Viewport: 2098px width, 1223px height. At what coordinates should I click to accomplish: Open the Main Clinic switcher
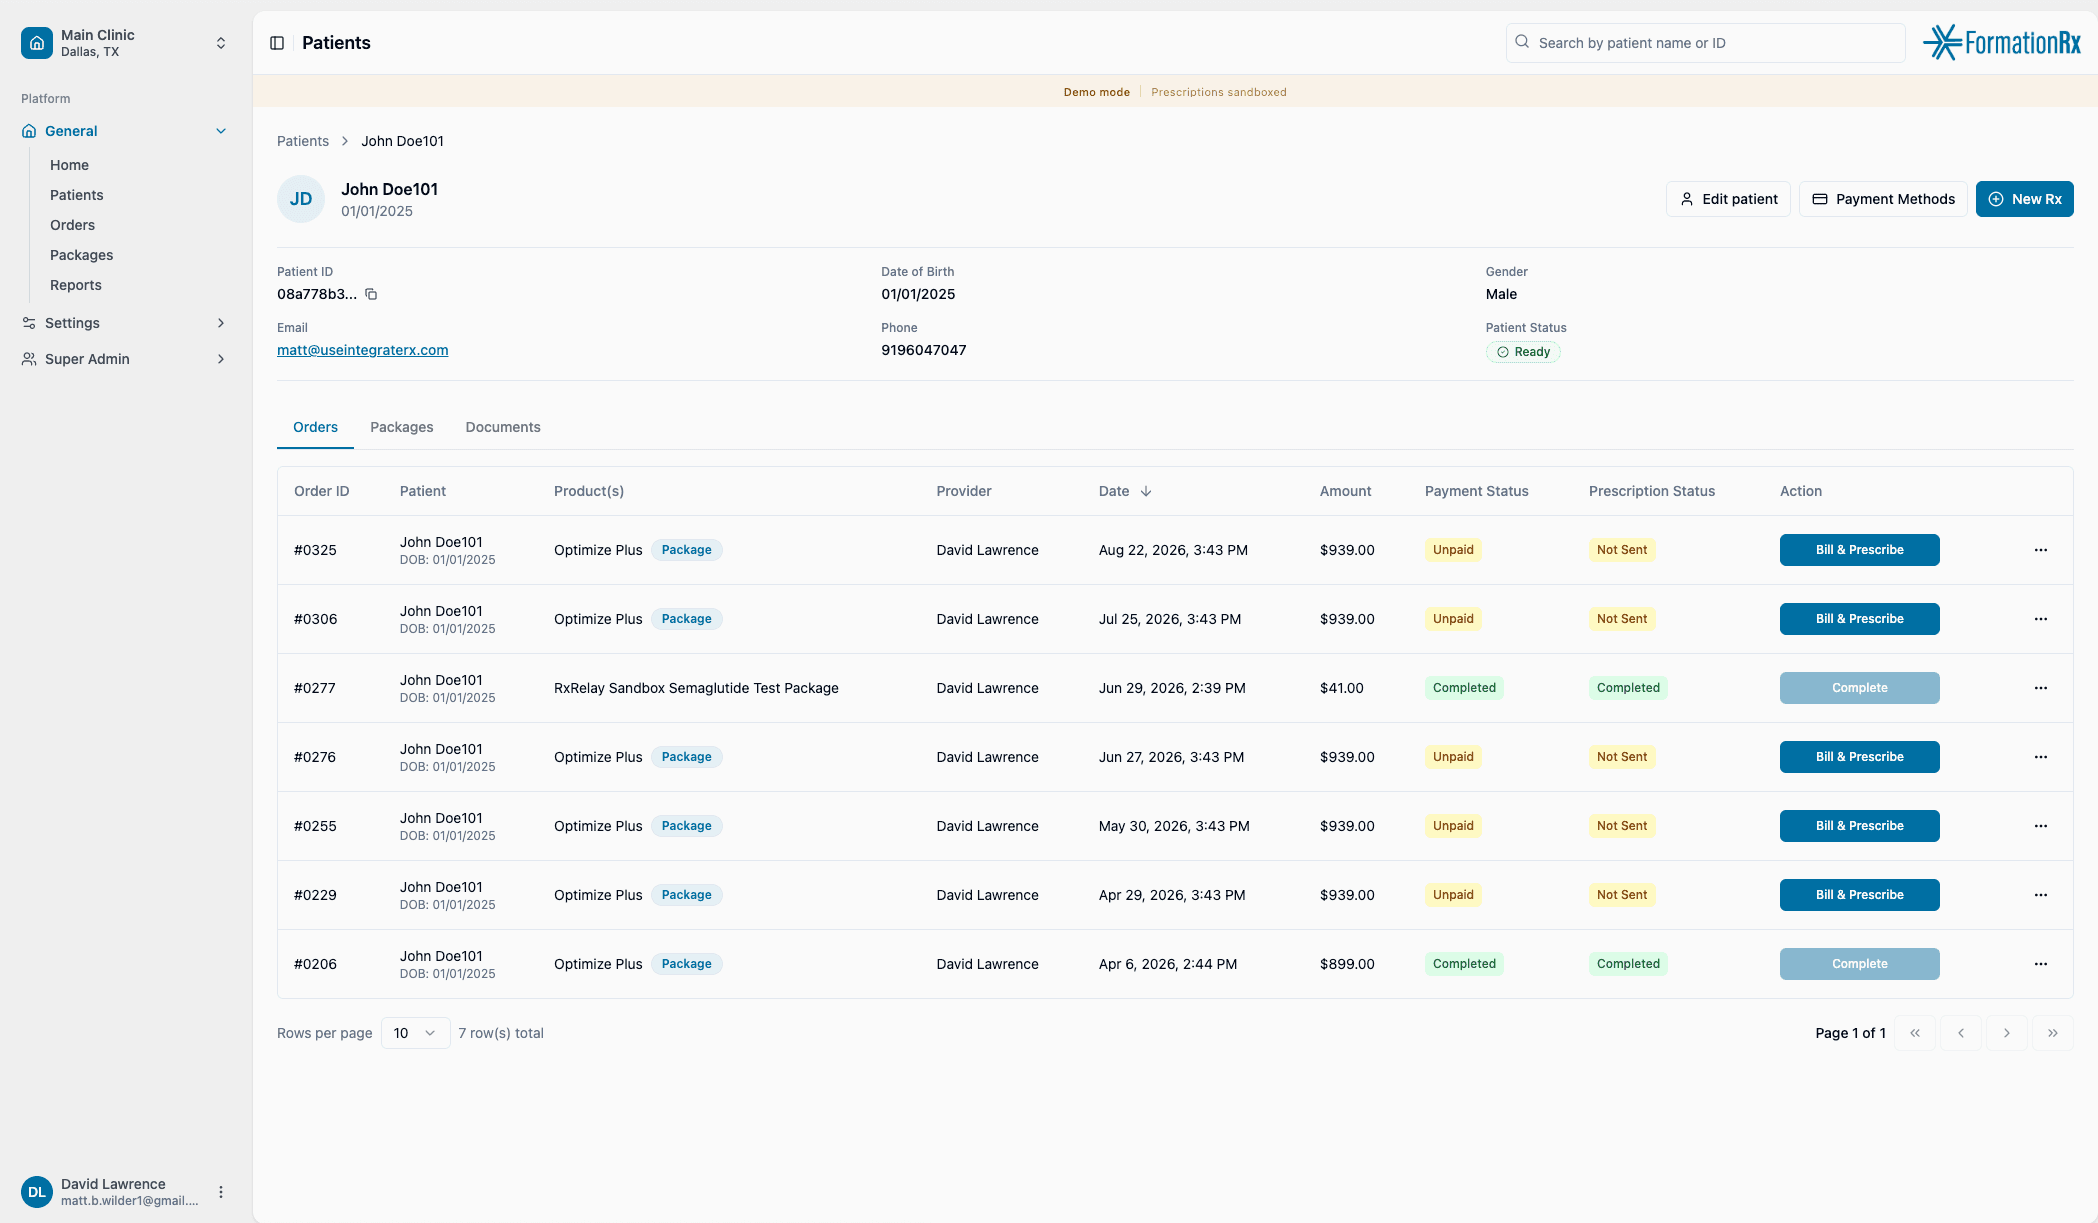[x=221, y=43]
